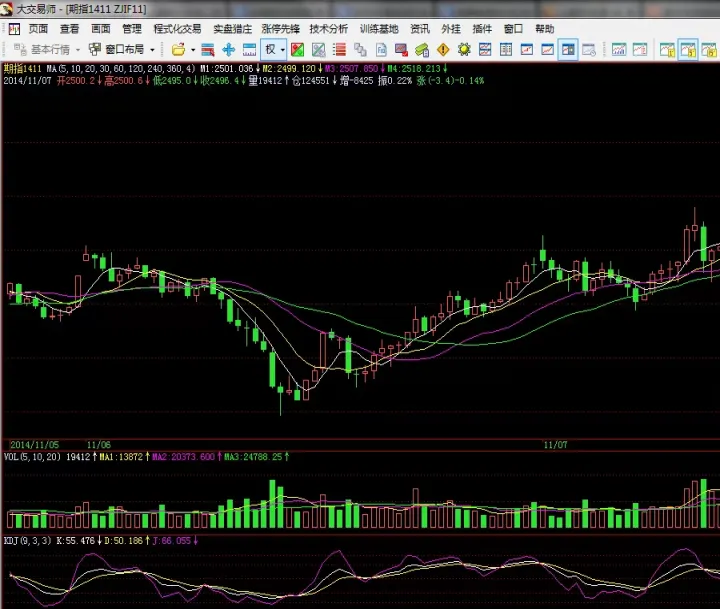The height and width of the screenshot is (609, 720).
Task: Click the KDJ(9,3,3) indicator label
Action: [26, 540]
